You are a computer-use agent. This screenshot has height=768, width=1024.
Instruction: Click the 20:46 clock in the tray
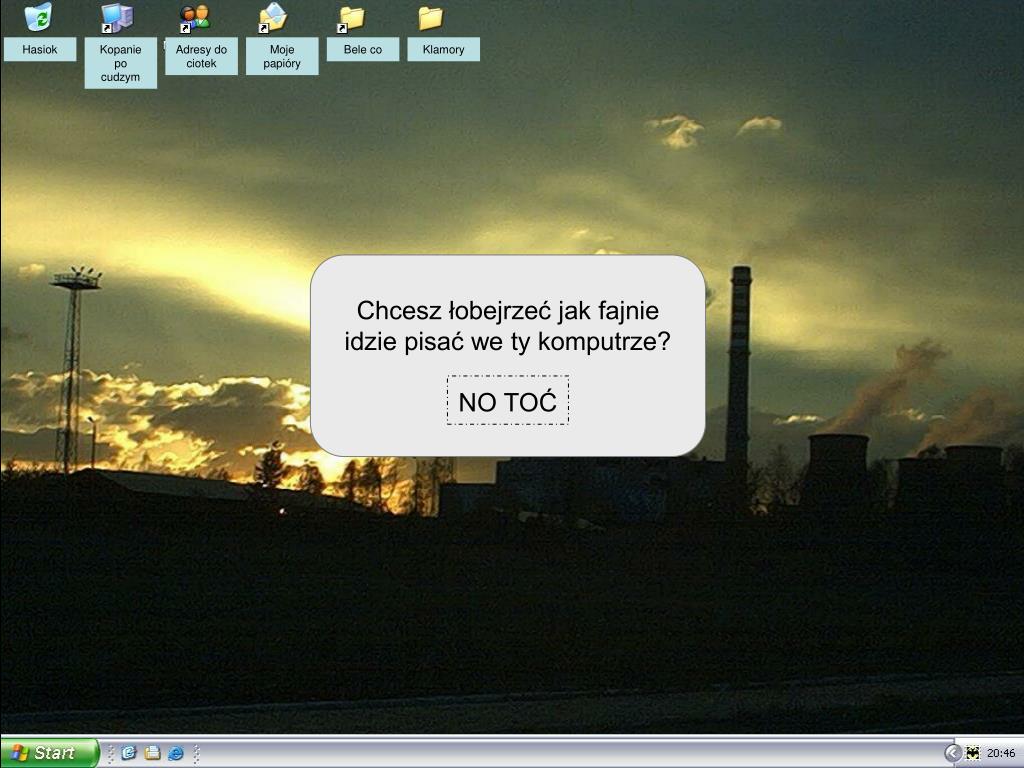(1001, 754)
